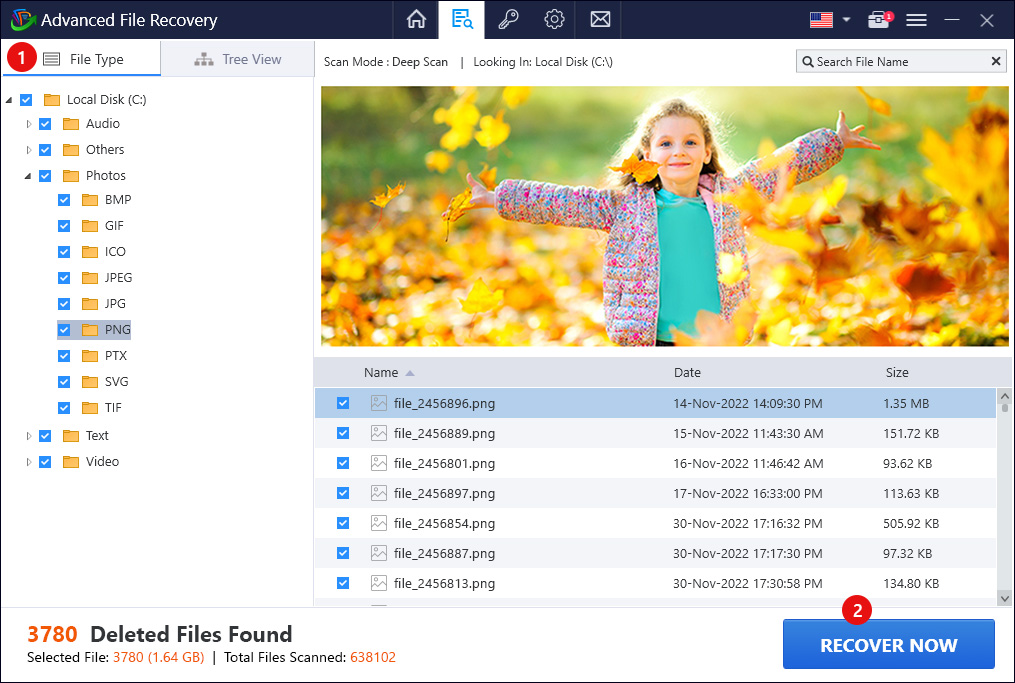Screen dimensions: 1015x683
Task: Expand the Text folder
Action: point(28,436)
